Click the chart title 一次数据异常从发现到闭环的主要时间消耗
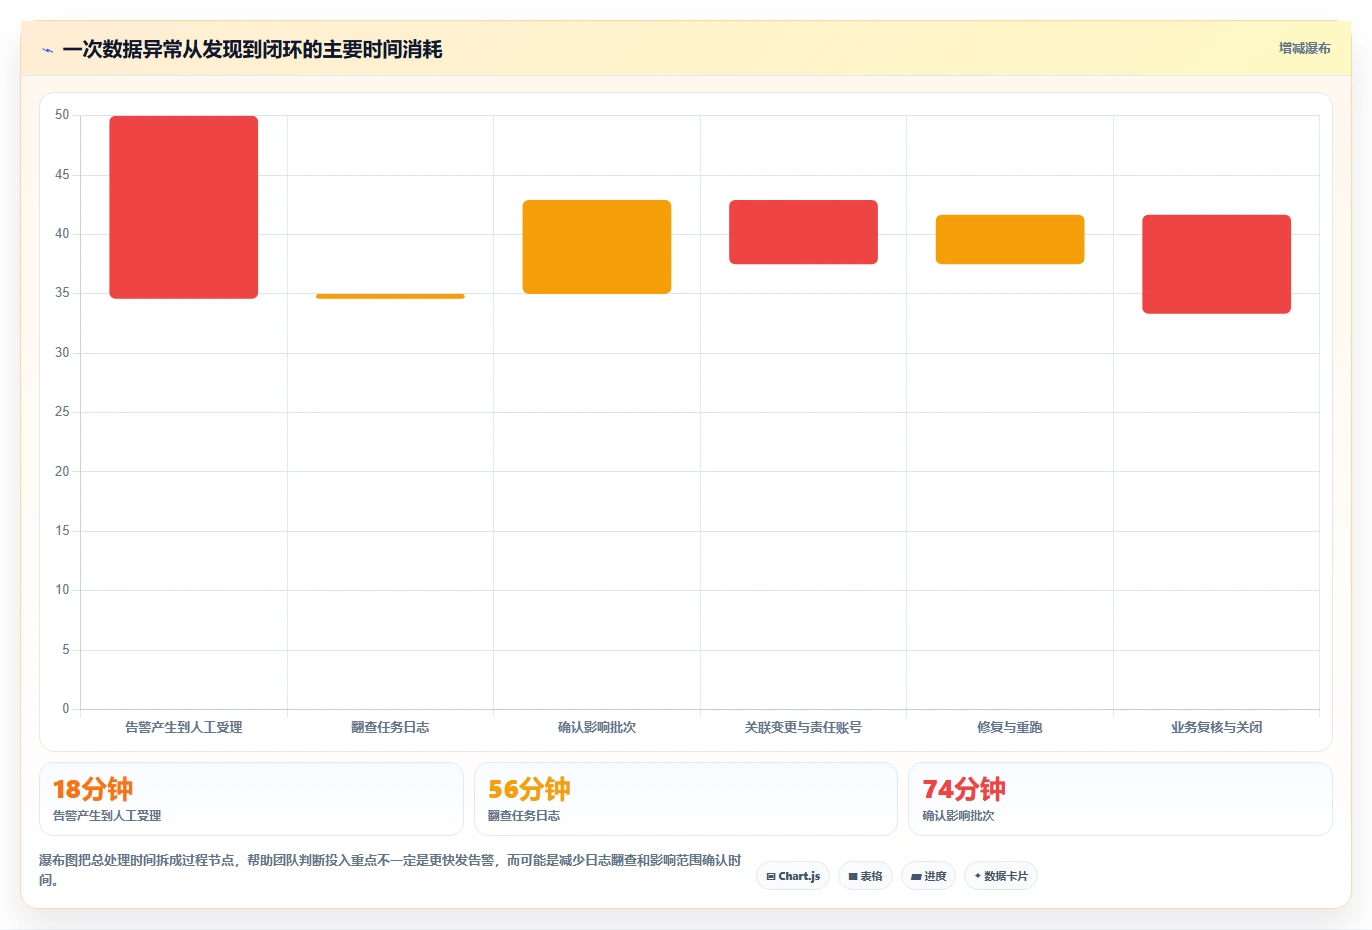Screen dimensions: 1372x930 (252, 50)
